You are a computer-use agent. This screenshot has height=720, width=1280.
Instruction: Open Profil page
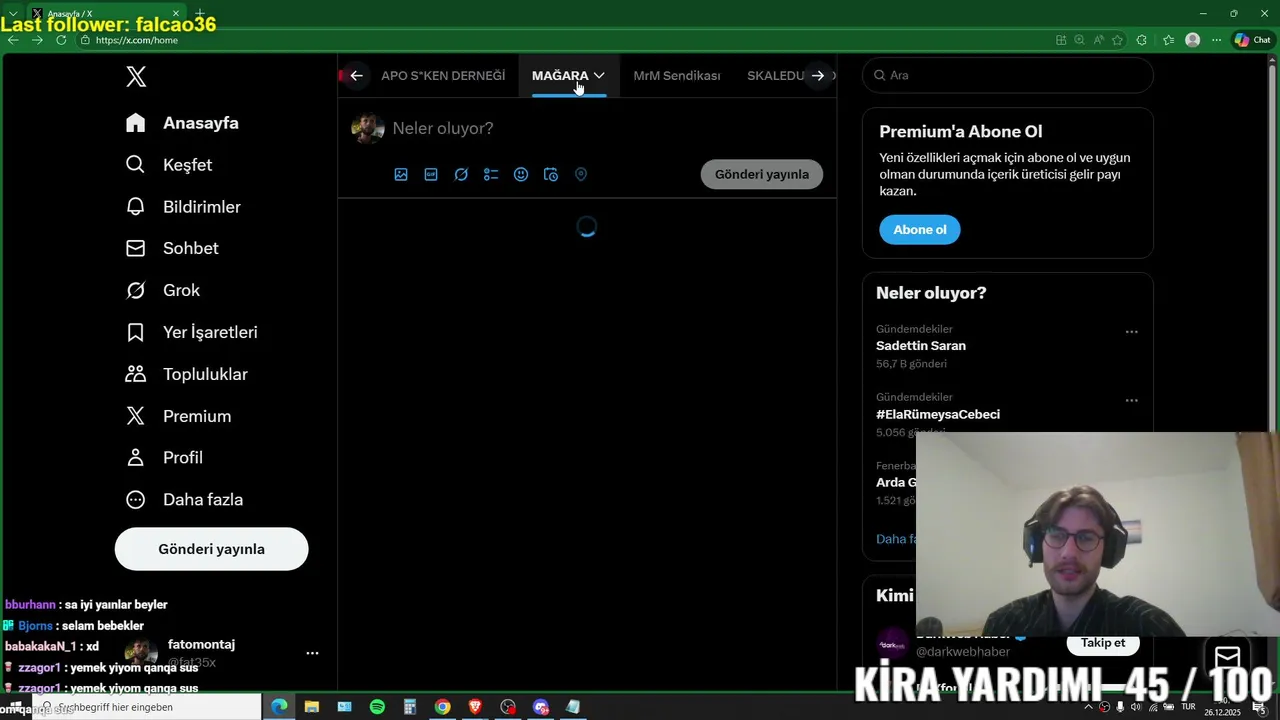tap(164, 457)
